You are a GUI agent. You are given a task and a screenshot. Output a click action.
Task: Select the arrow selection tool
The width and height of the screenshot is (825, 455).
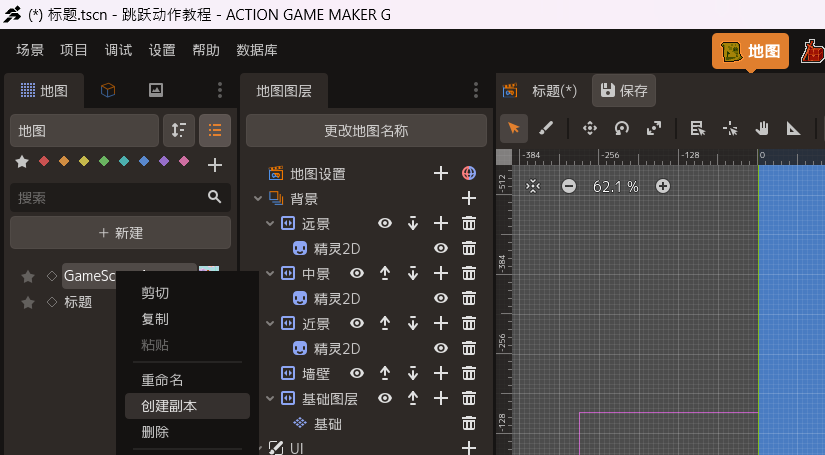pyautogui.click(x=514, y=128)
